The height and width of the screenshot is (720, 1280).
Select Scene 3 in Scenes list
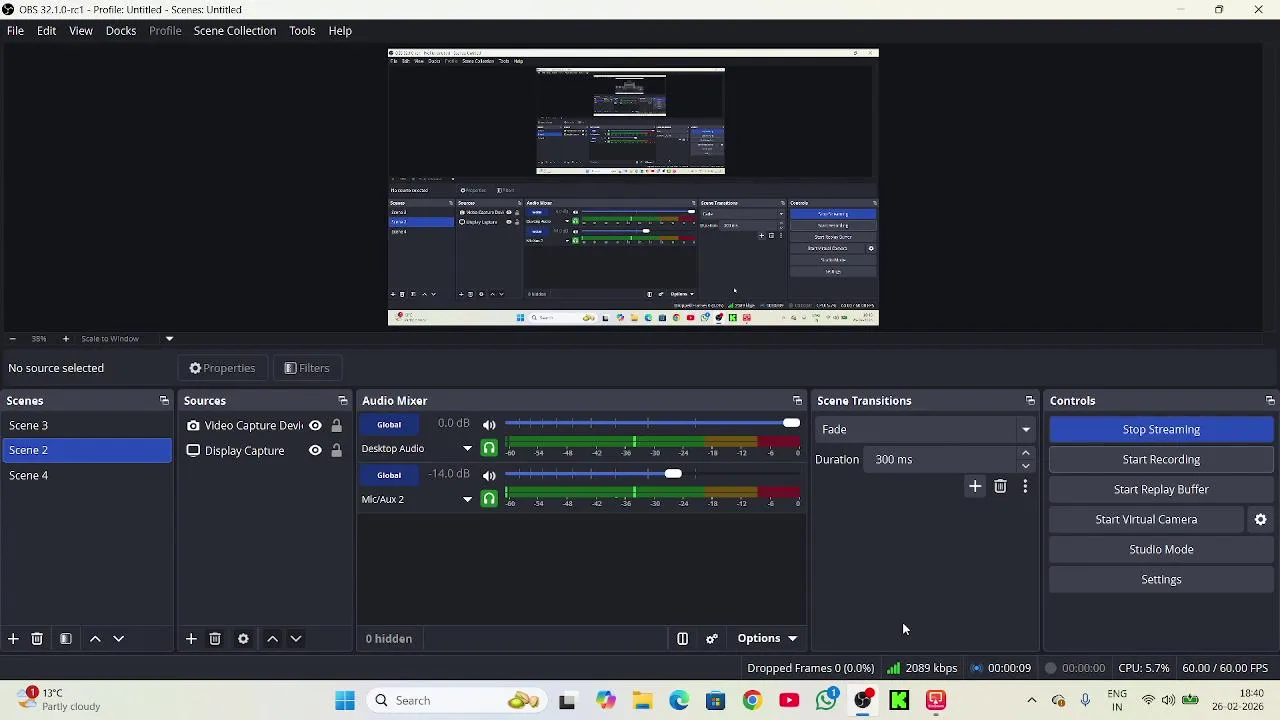click(87, 425)
